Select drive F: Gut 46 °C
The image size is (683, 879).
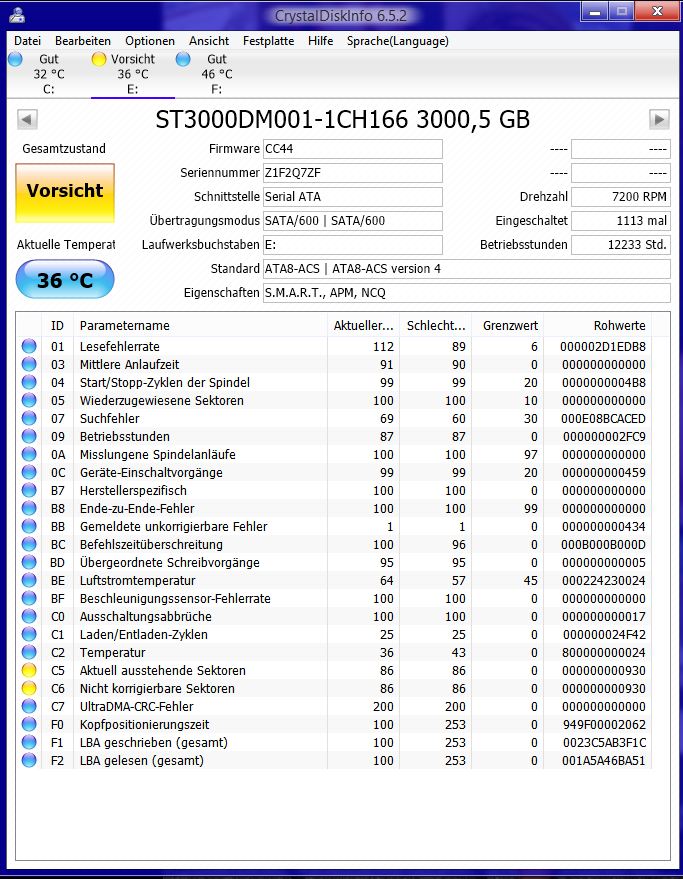click(x=216, y=74)
